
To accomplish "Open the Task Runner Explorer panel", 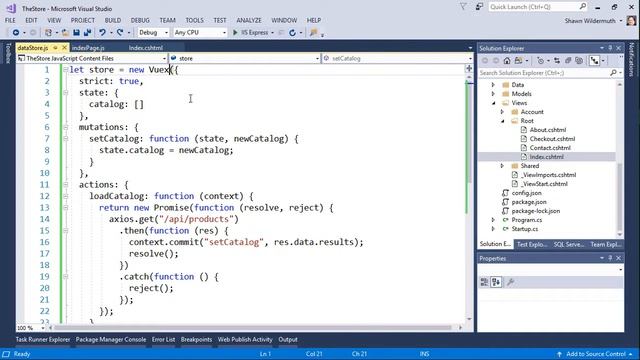I will [x=43, y=340].
